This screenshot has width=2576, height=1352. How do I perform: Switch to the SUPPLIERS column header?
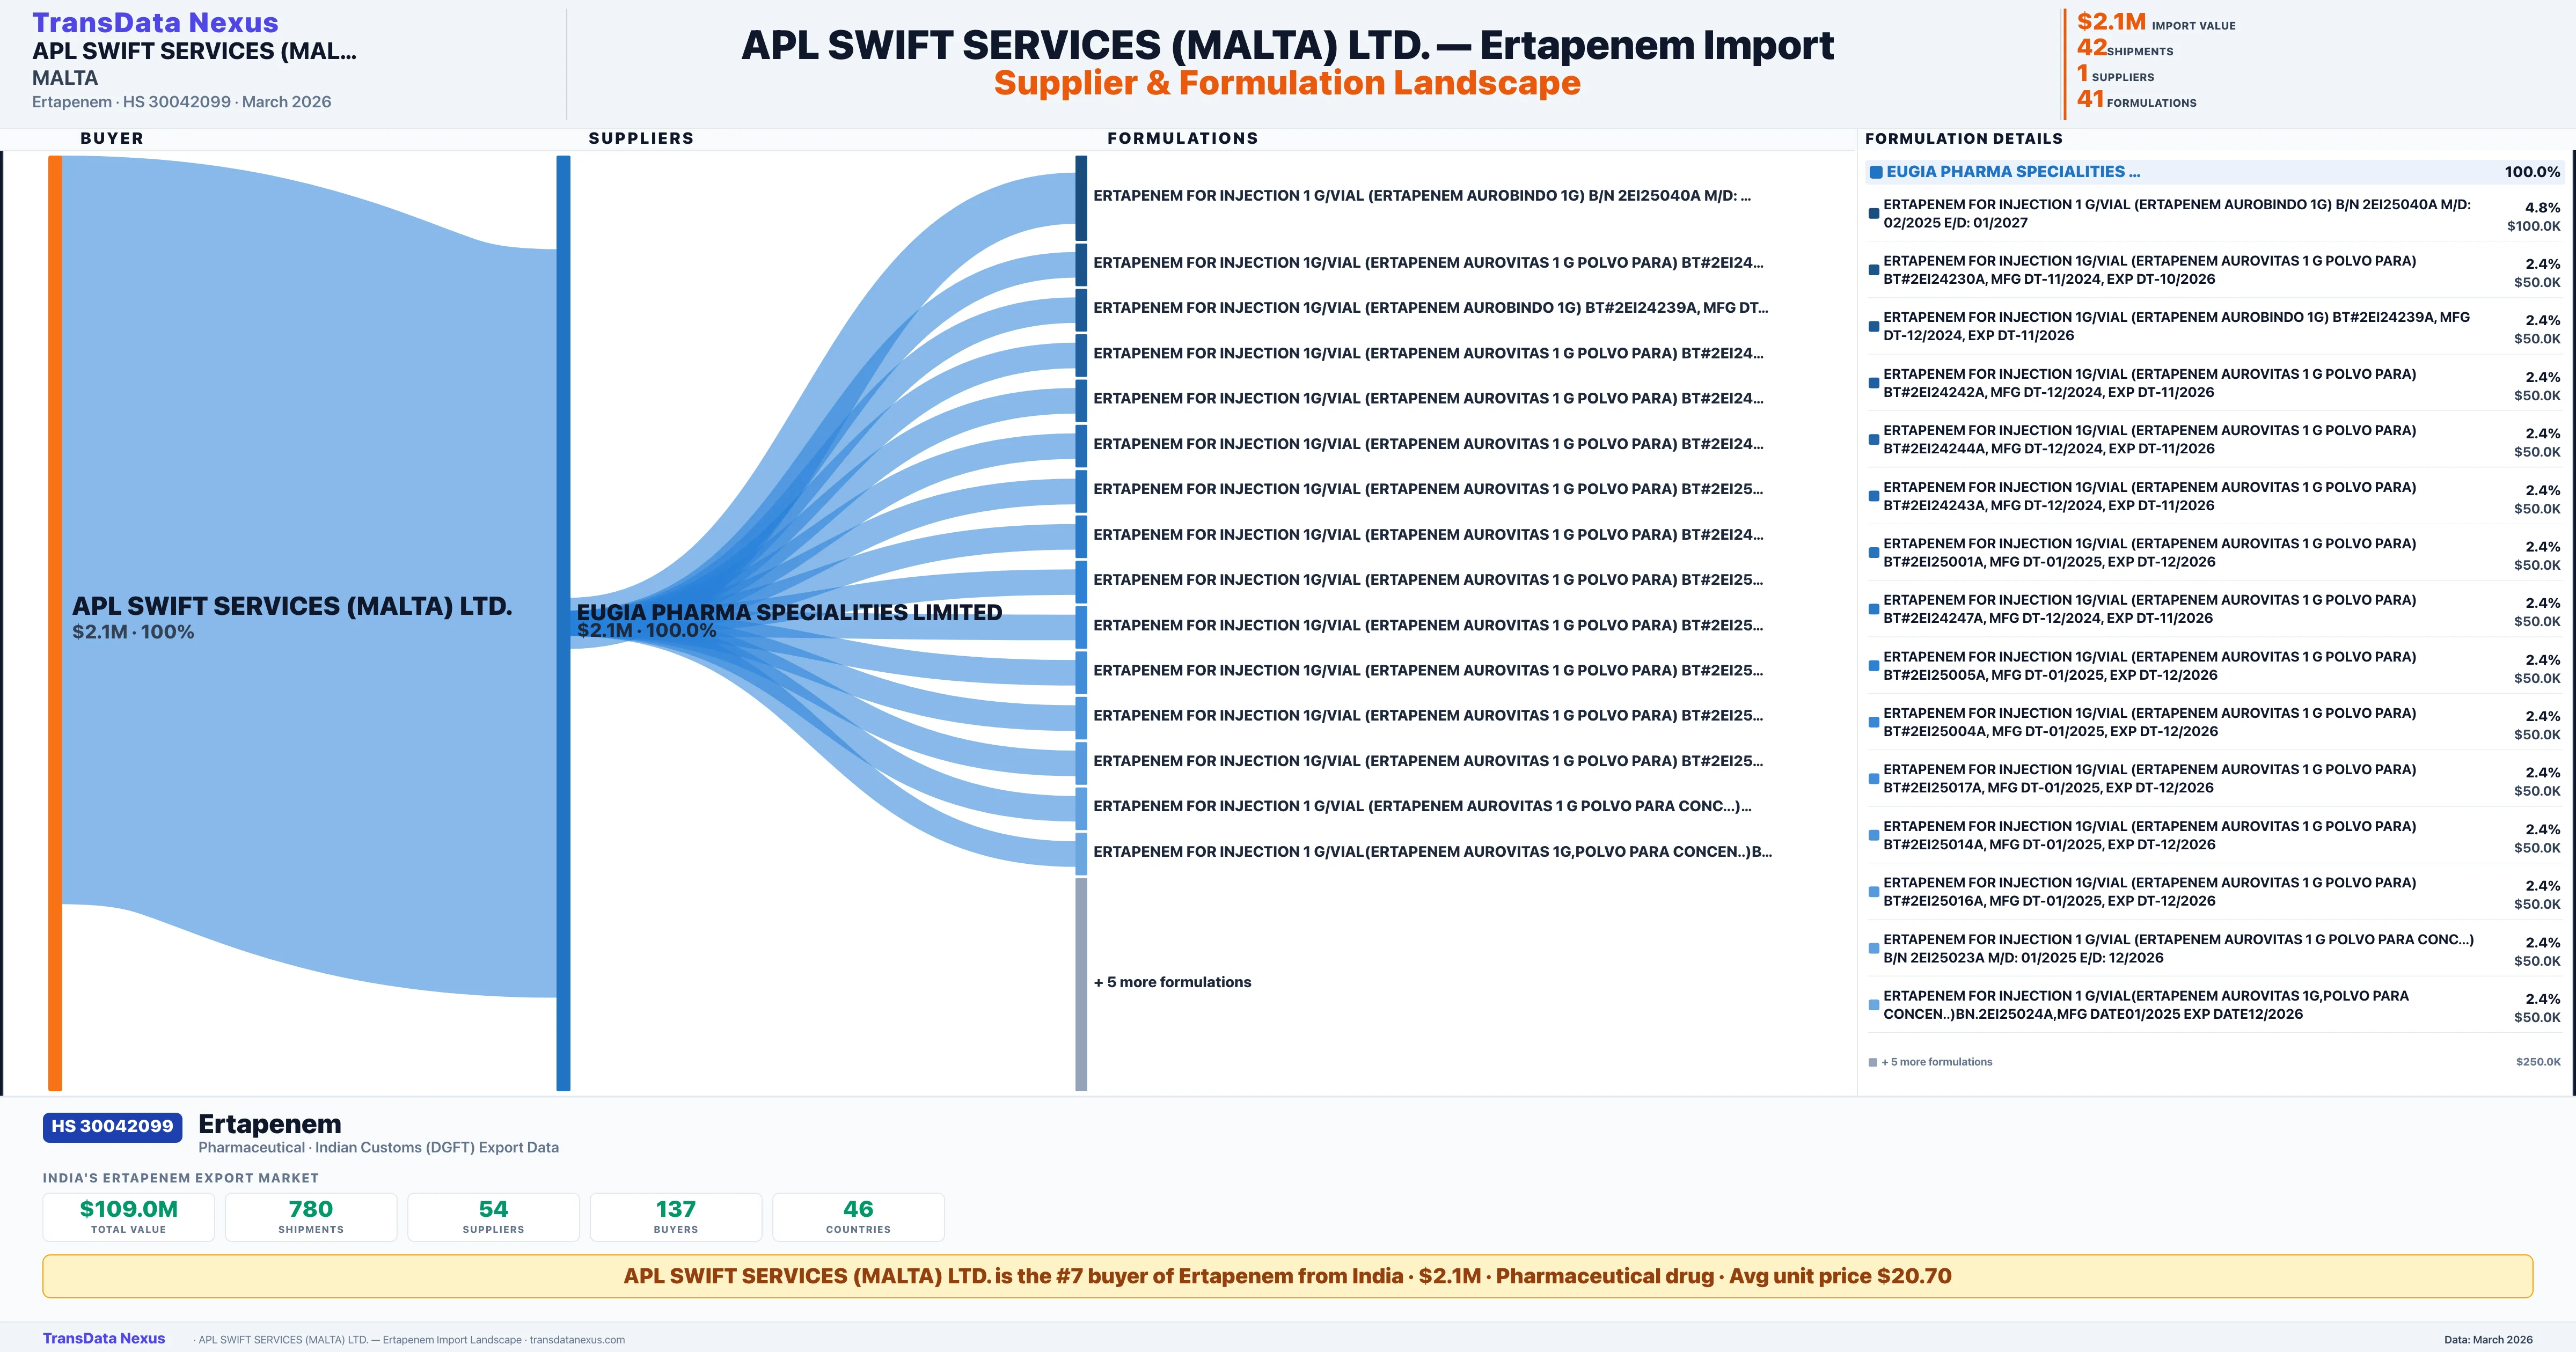(x=641, y=138)
